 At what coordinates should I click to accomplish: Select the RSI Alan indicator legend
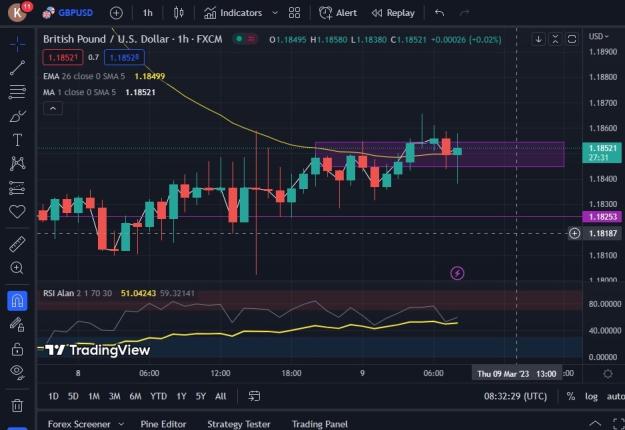click(77, 293)
